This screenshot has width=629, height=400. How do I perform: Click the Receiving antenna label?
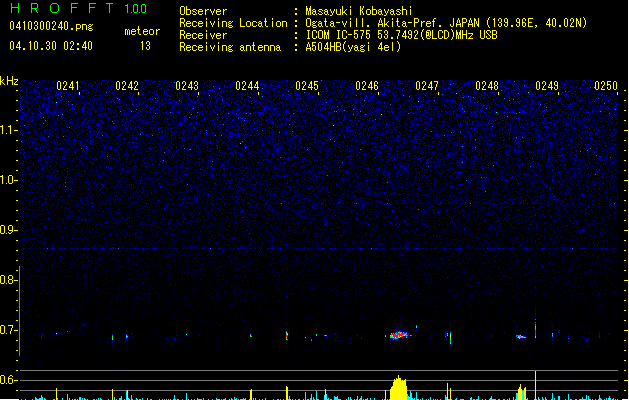pyautogui.click(x=230, y=47)
